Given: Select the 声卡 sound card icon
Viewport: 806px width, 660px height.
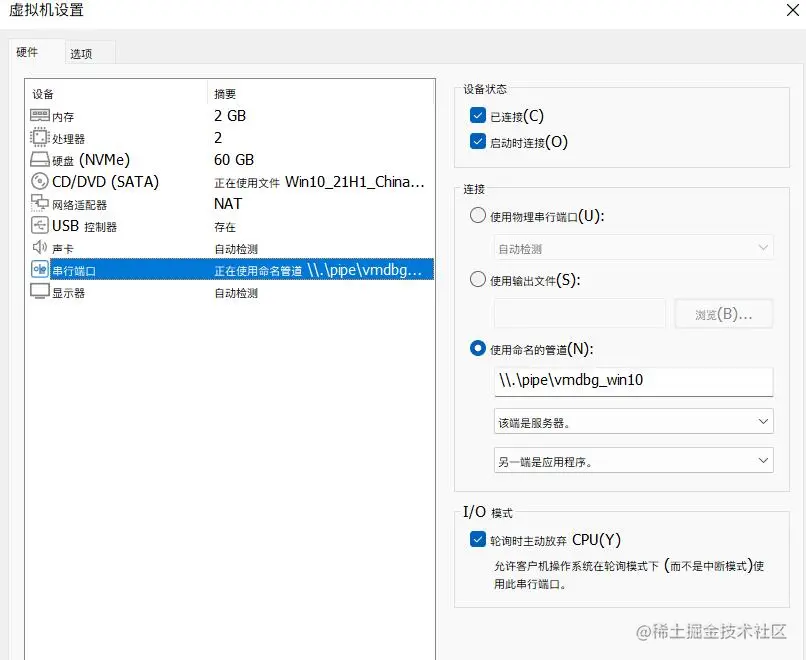Looking at the screenshot, I should click(37, 247).
